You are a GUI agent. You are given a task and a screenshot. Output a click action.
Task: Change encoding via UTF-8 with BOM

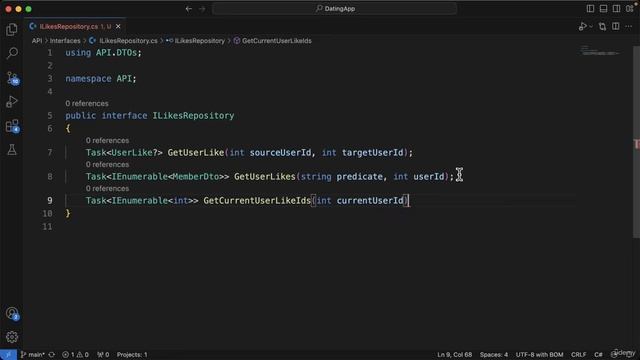point(539,355)
